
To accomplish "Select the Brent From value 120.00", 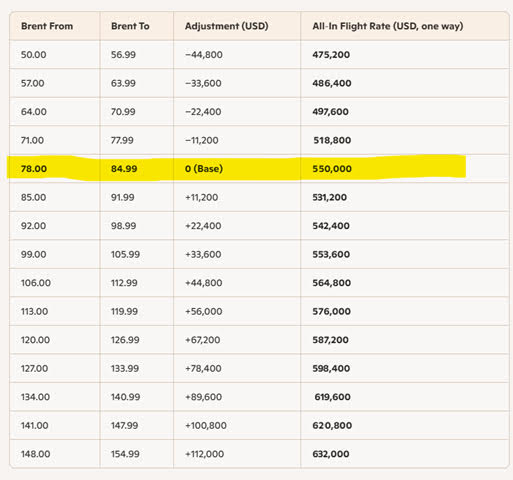I will [36, 340].
